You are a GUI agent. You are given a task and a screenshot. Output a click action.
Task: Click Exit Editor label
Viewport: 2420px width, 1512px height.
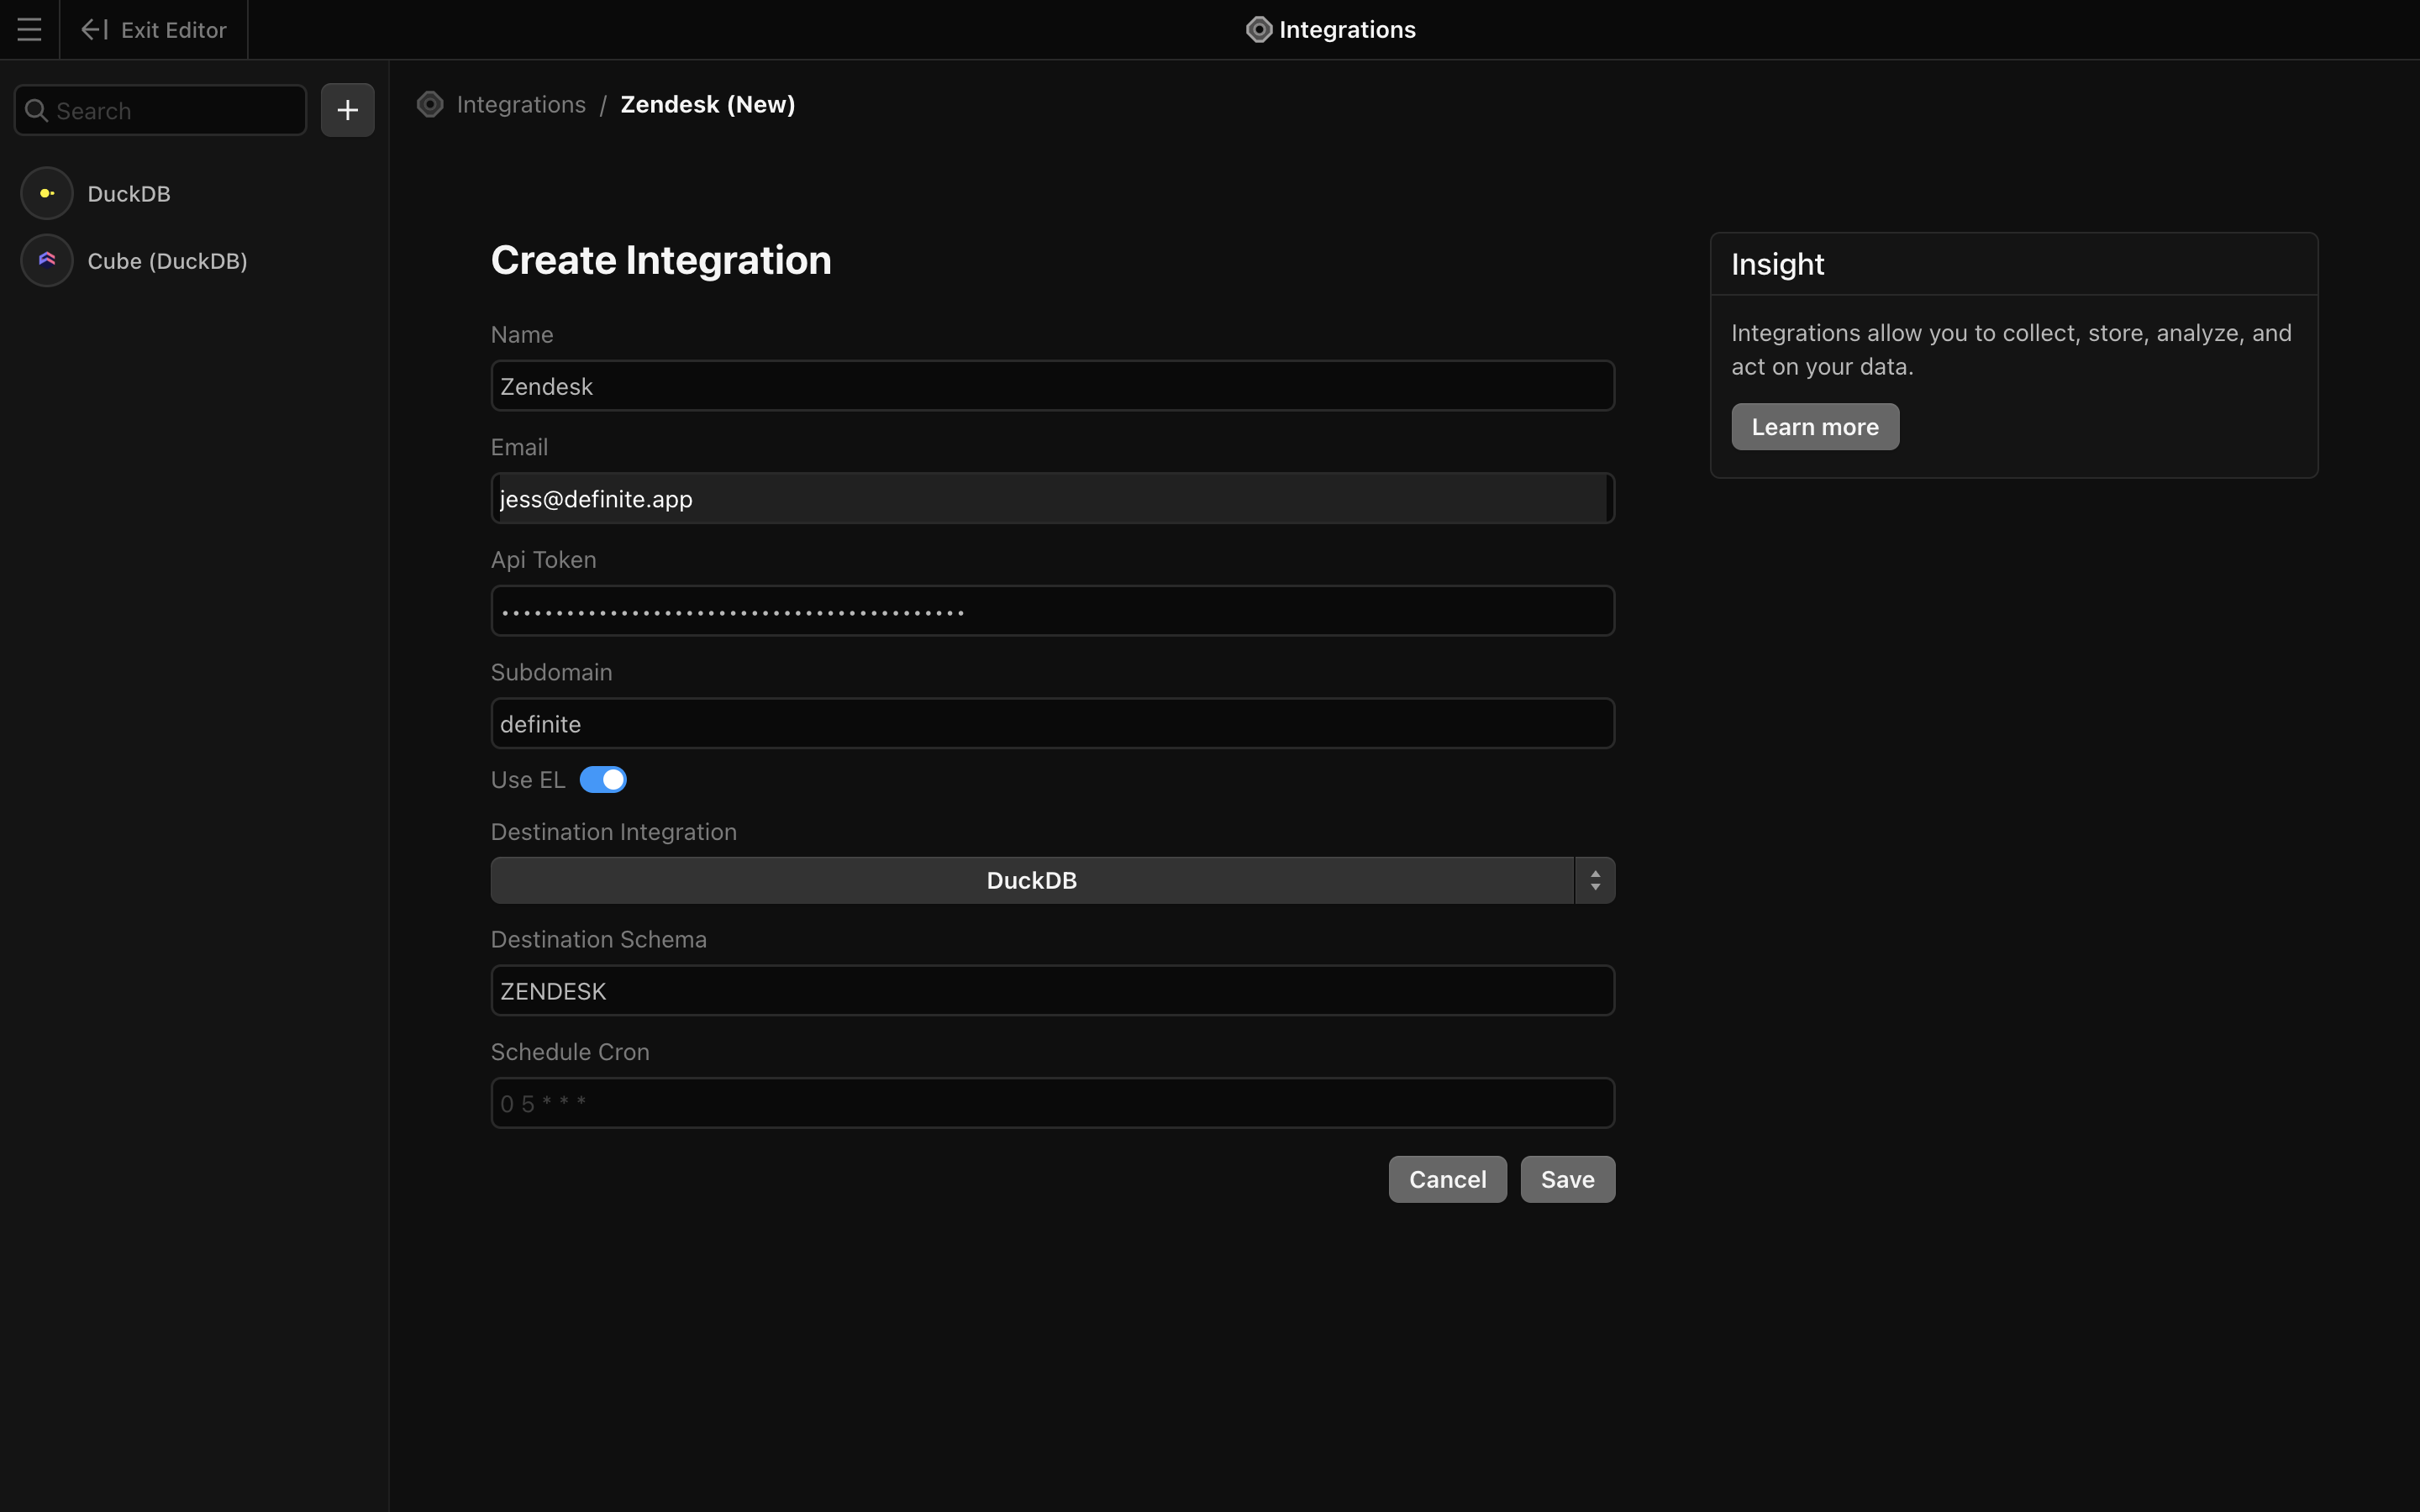coord(174,30)
